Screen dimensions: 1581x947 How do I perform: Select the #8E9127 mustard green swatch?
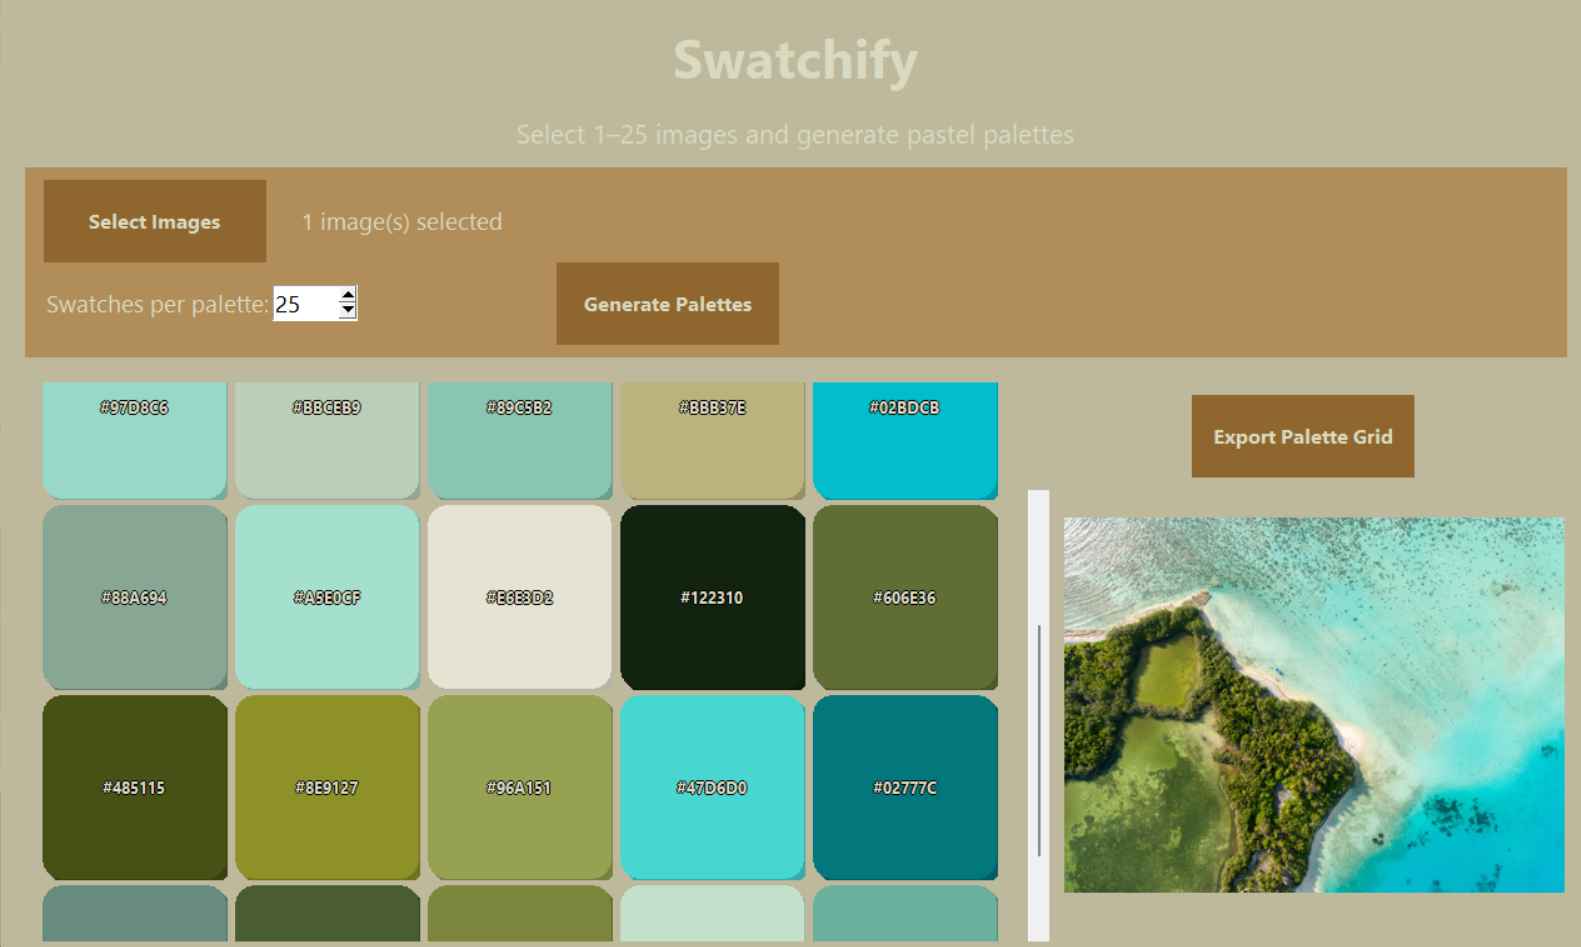pos(327,787)
